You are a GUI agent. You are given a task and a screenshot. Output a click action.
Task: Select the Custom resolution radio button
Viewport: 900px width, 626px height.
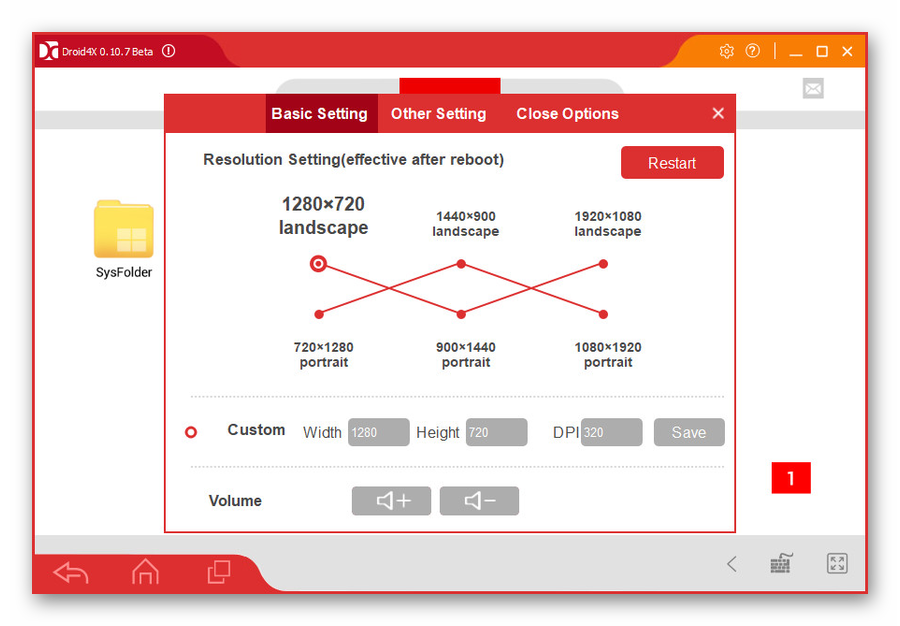pos(191,432)
